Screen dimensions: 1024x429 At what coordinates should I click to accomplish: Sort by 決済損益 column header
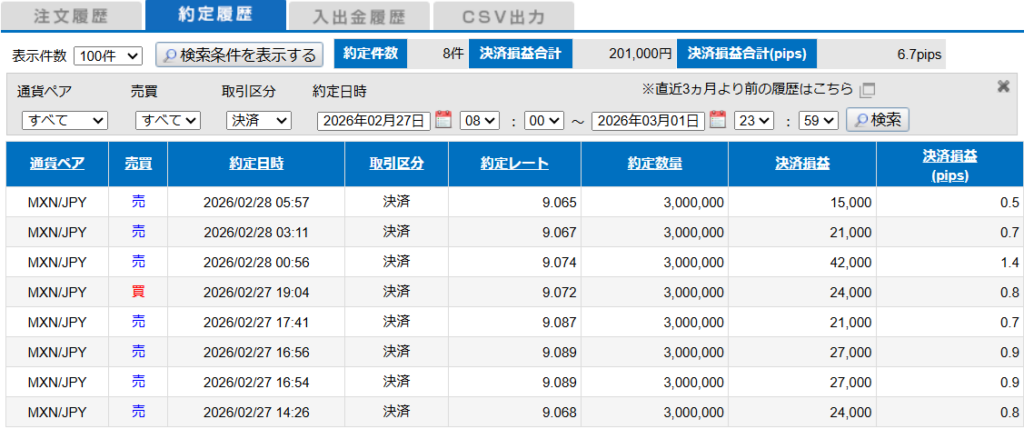(802, 164)
